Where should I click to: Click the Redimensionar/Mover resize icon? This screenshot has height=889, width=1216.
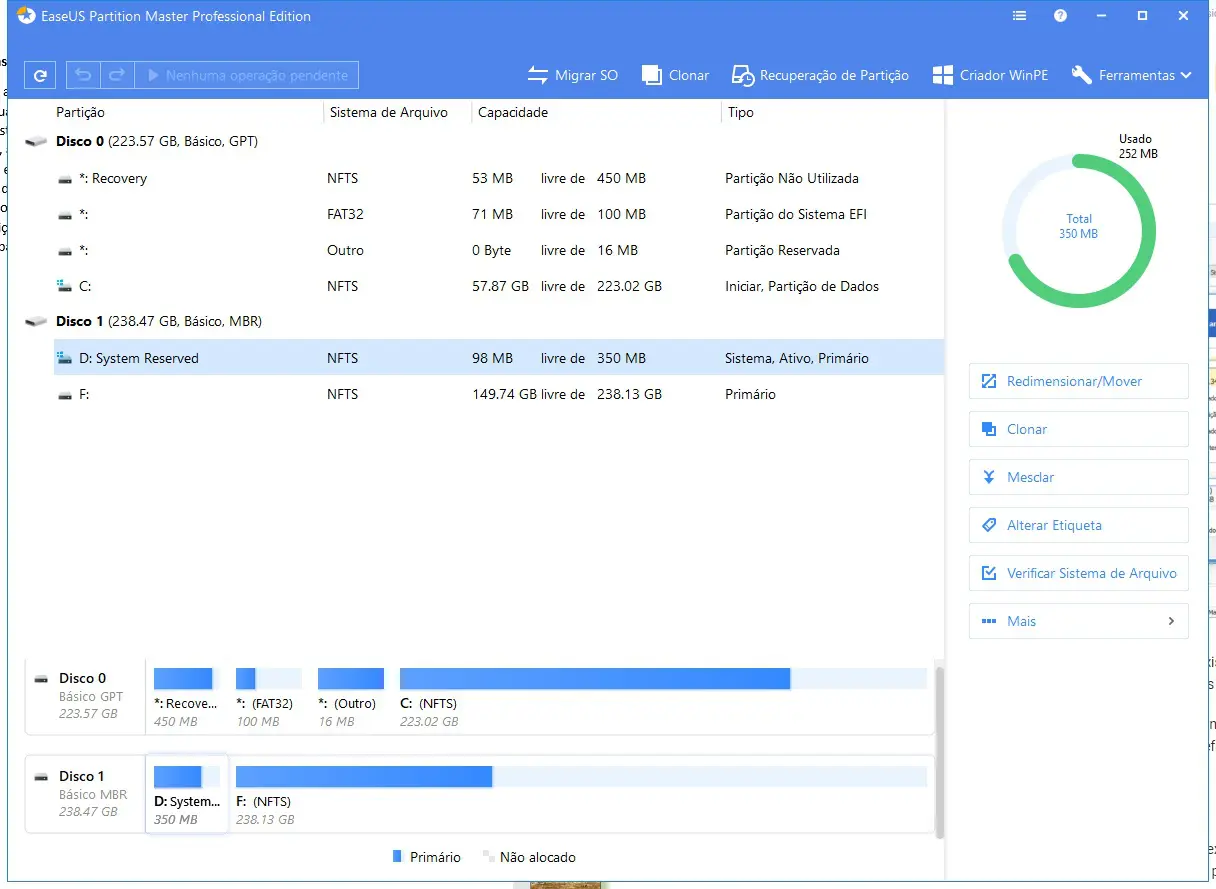(x=989, y=381)
